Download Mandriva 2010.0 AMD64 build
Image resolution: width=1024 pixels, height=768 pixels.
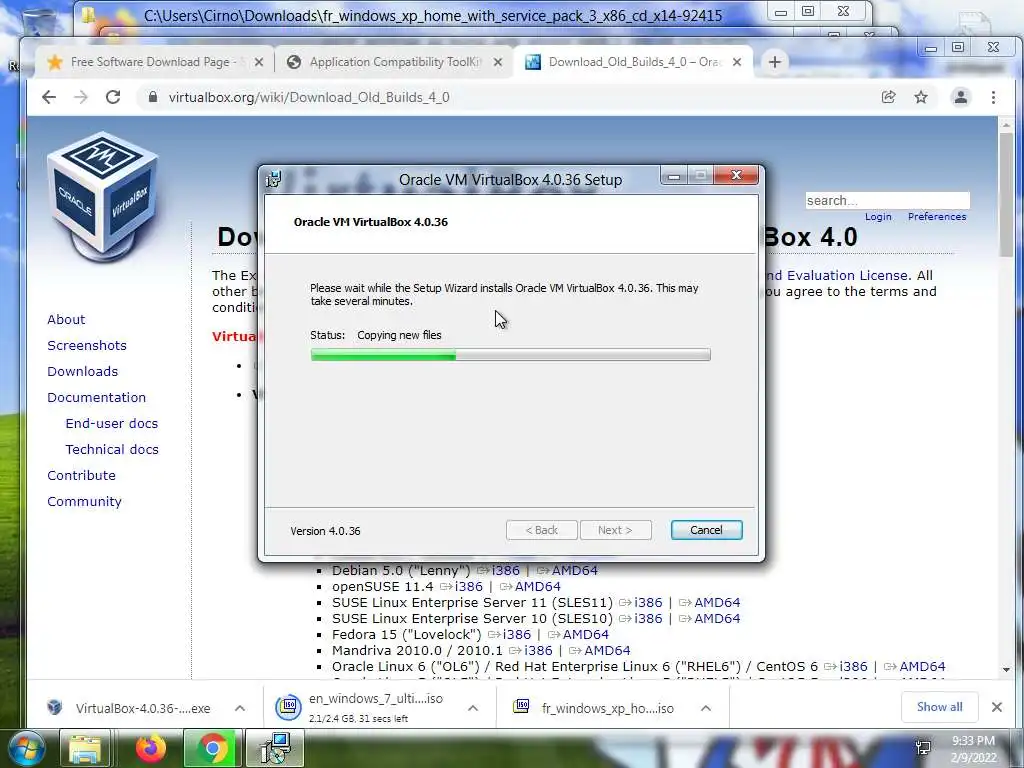(x=607, y=650)
